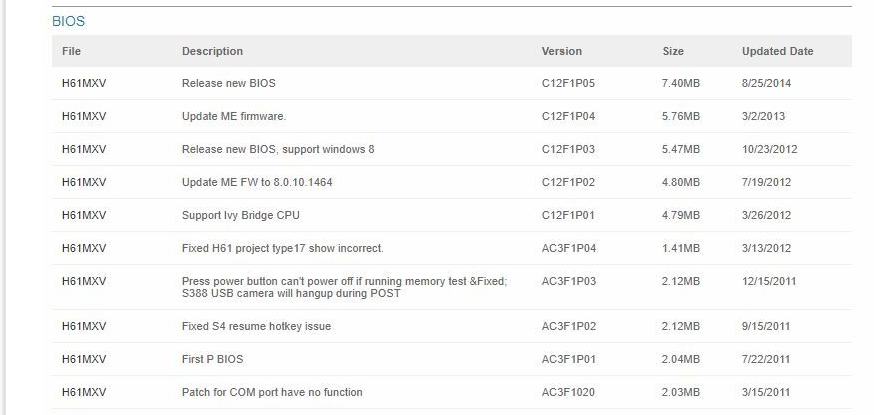
Task: Click the 'Release new BIOS, support windows 8' description
Action: [278, 149]
